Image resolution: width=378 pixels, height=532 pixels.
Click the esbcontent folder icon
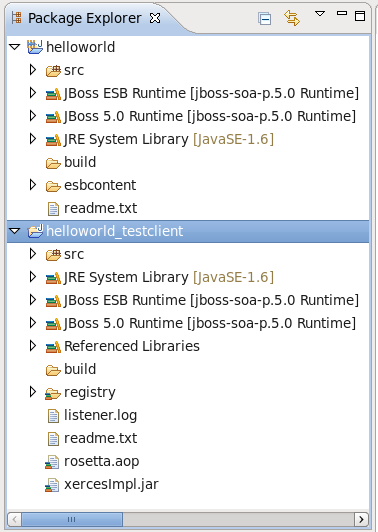(x=53, y=186)
